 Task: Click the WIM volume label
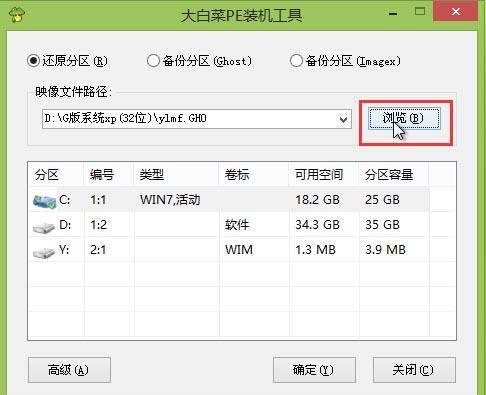[239, 250]
